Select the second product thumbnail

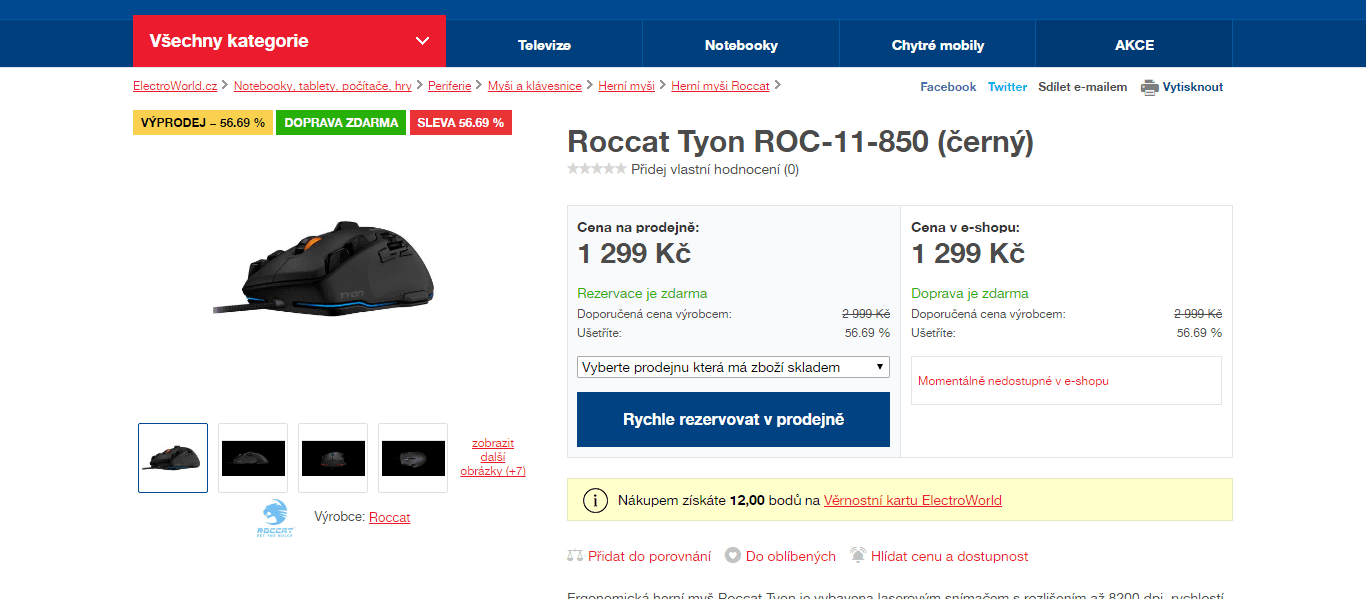point(253,458)
